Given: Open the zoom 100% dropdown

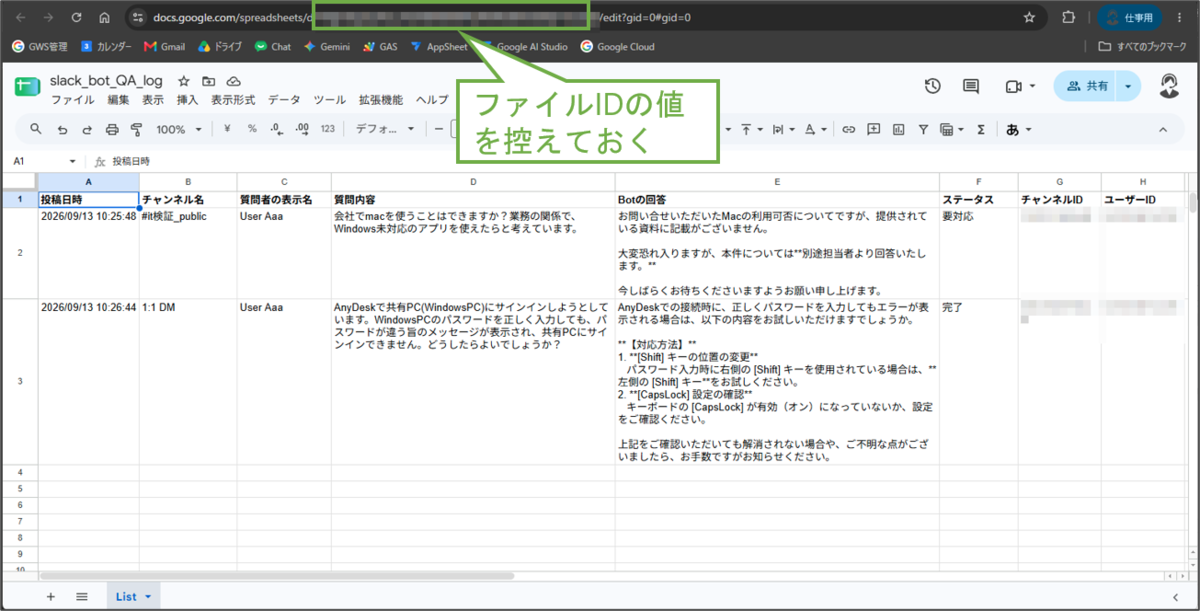Looking at the screenshot, I should (178, 129).
